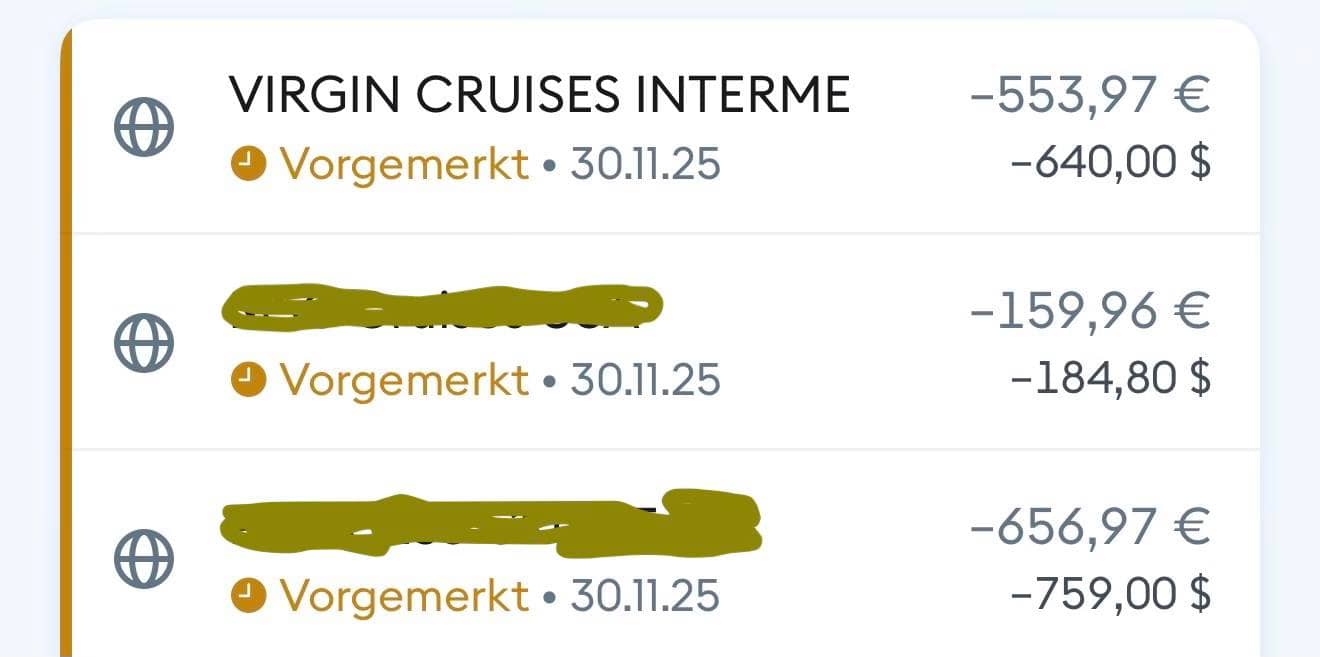Viewport: 1320px width, 657px height.
Task: Click pending clock icon in −184,80 $ row
Action: [248, 379]
